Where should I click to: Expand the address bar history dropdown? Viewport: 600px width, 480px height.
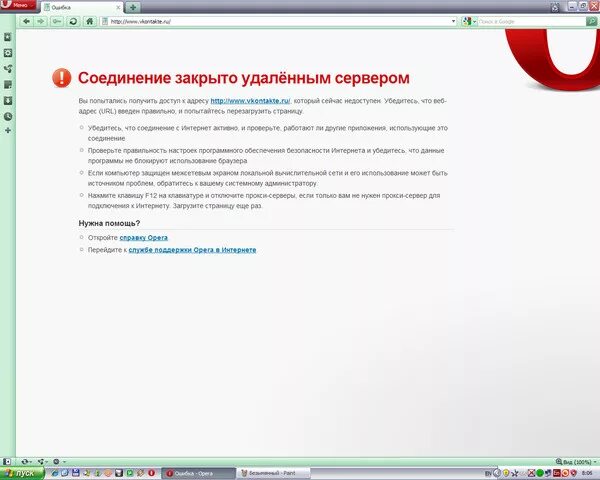tap(453, 21)
